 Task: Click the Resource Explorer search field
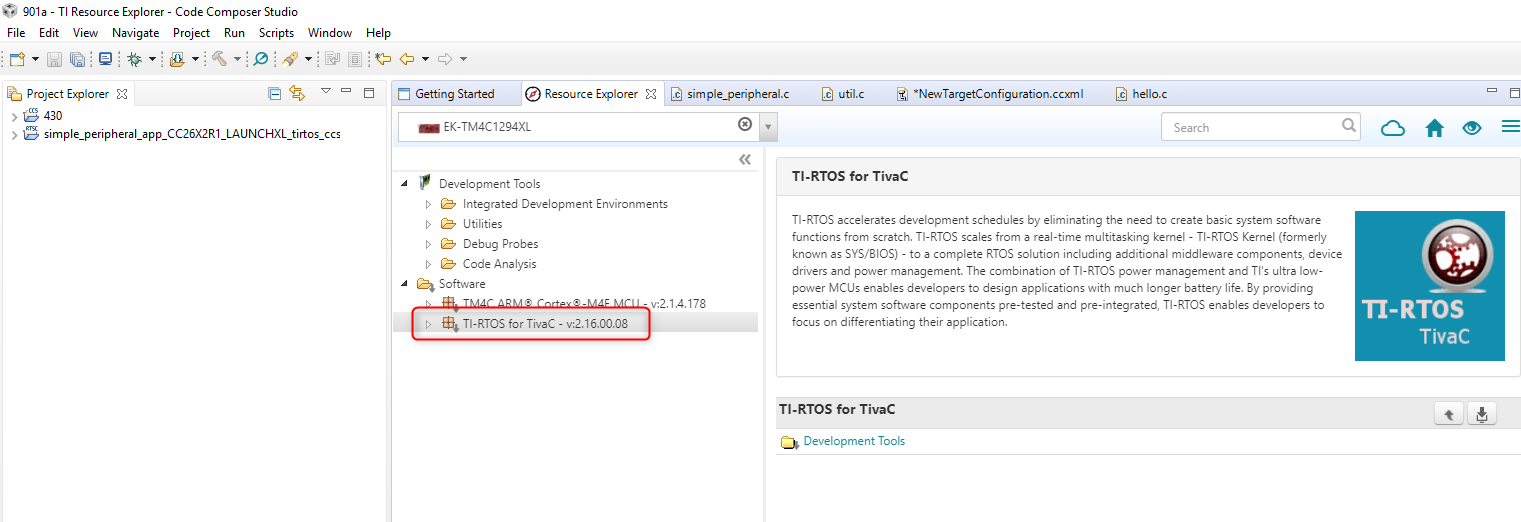[x=1250, y=127]
